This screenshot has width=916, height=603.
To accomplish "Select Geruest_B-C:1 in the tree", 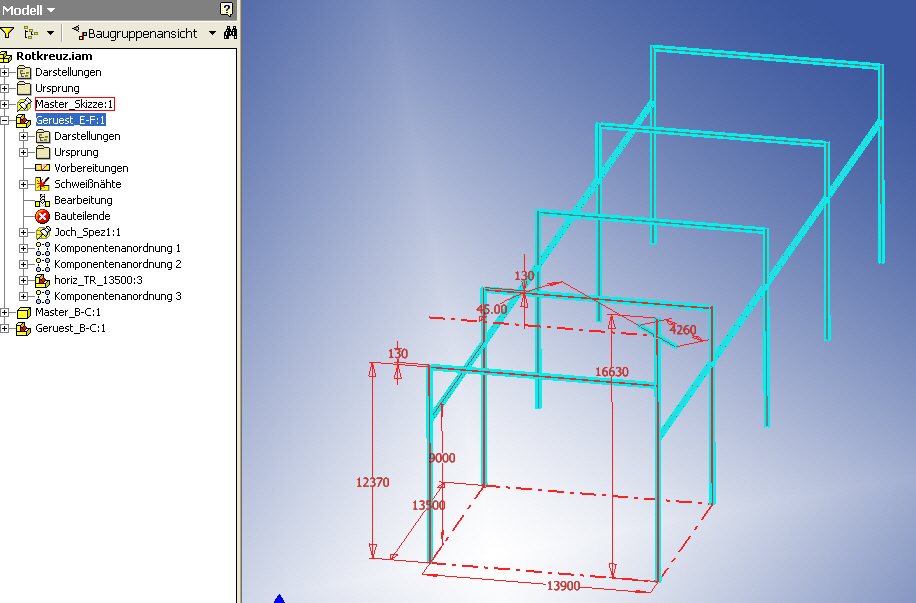I will [70, 328].
